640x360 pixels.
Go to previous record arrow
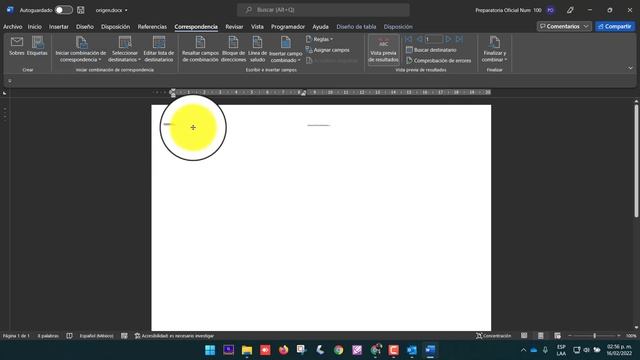419,39
